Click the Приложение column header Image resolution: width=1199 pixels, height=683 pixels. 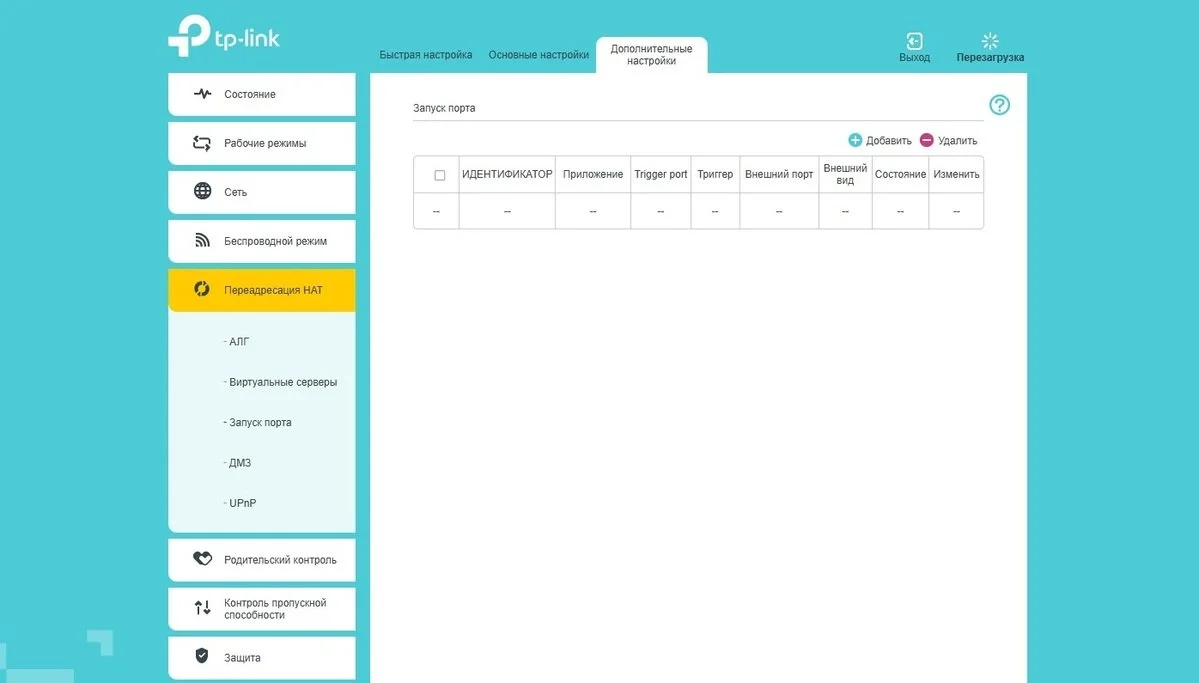[x=593, y=174]
